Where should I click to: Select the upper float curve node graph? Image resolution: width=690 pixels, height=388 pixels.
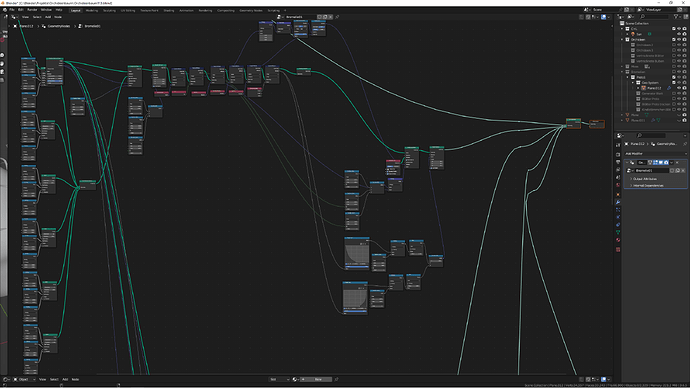click(357, 253)
